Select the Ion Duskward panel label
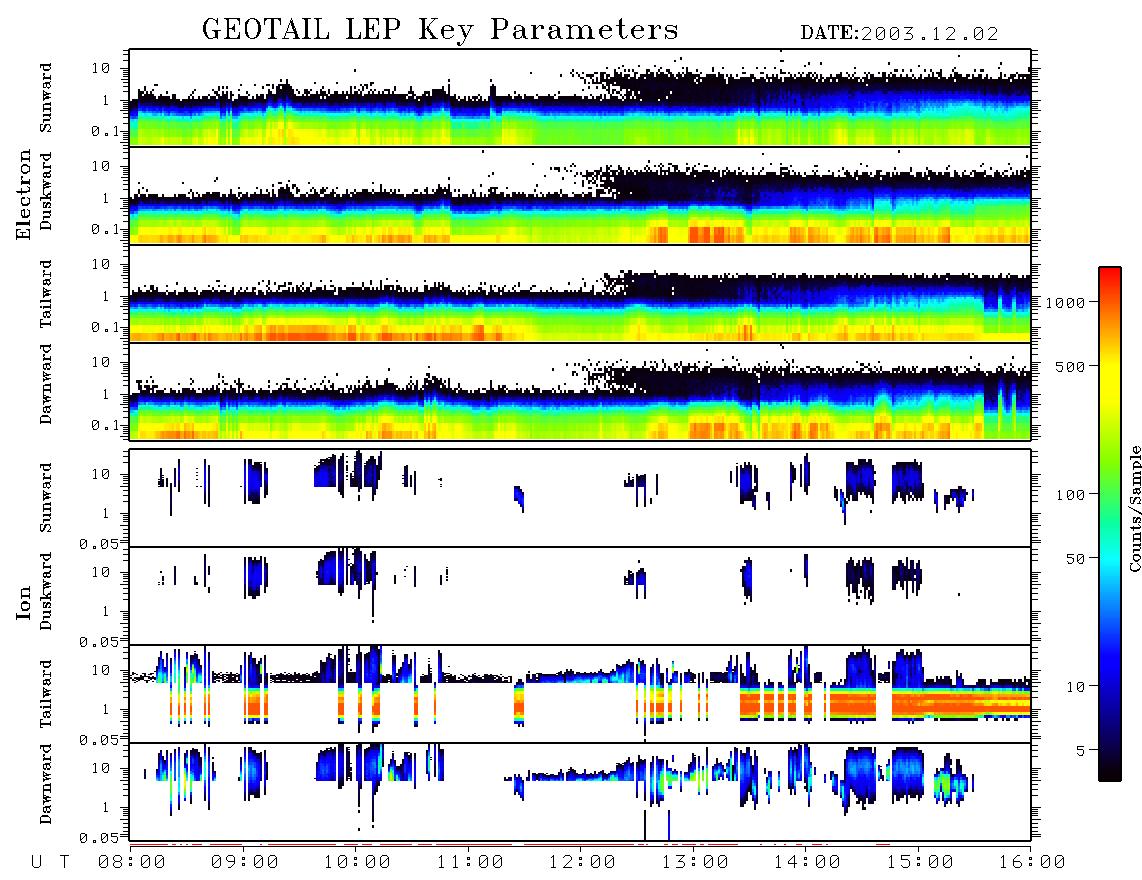 pyautogui.click(x=46, y=592)
